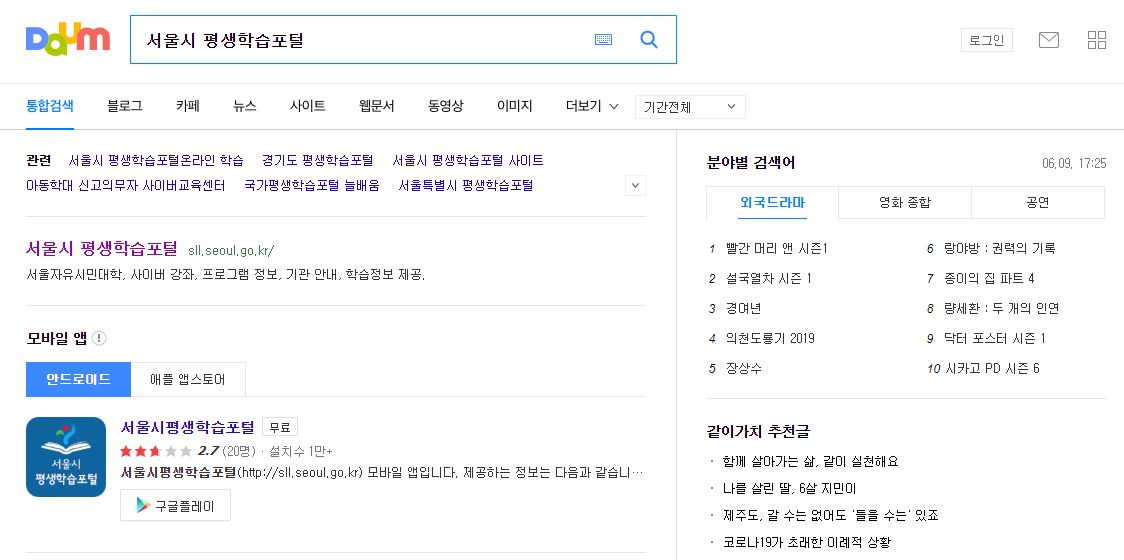
Task: Click ranked keyword 닥터 포스터 시즌 1
Action: pos(995,338)
